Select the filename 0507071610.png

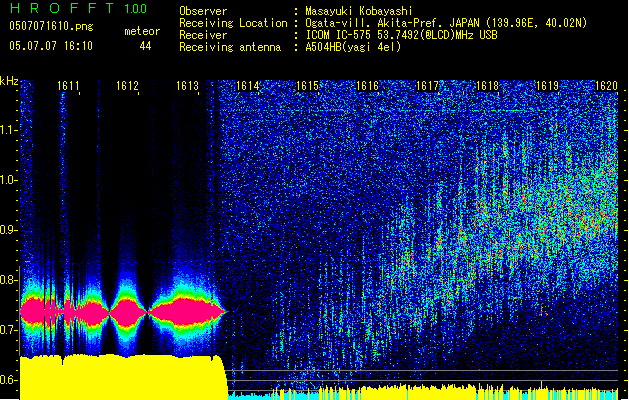(51, 26)
